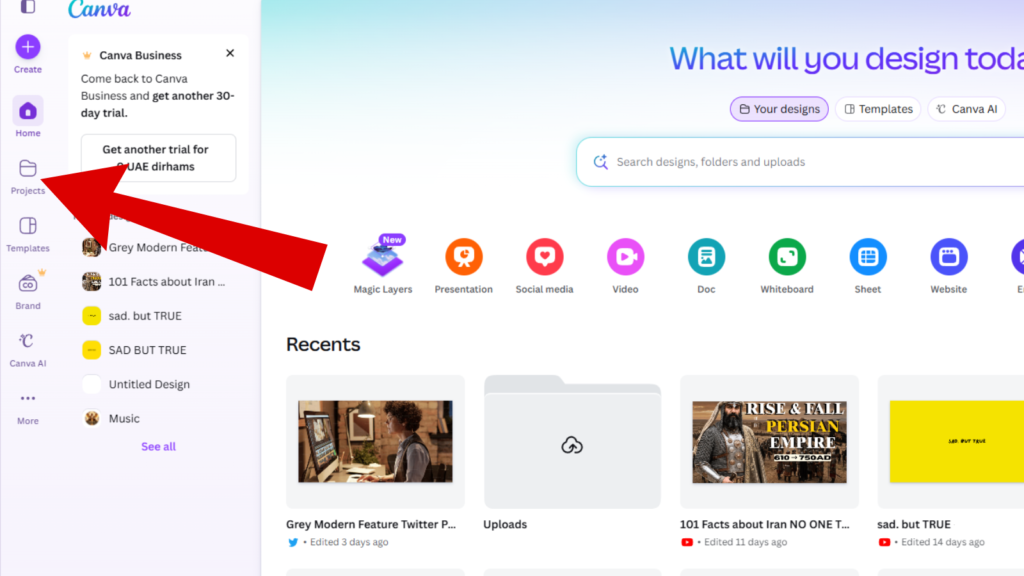1024x576 pixels.
Task: Click the See all recent designs link
Action: coord(158,446)
